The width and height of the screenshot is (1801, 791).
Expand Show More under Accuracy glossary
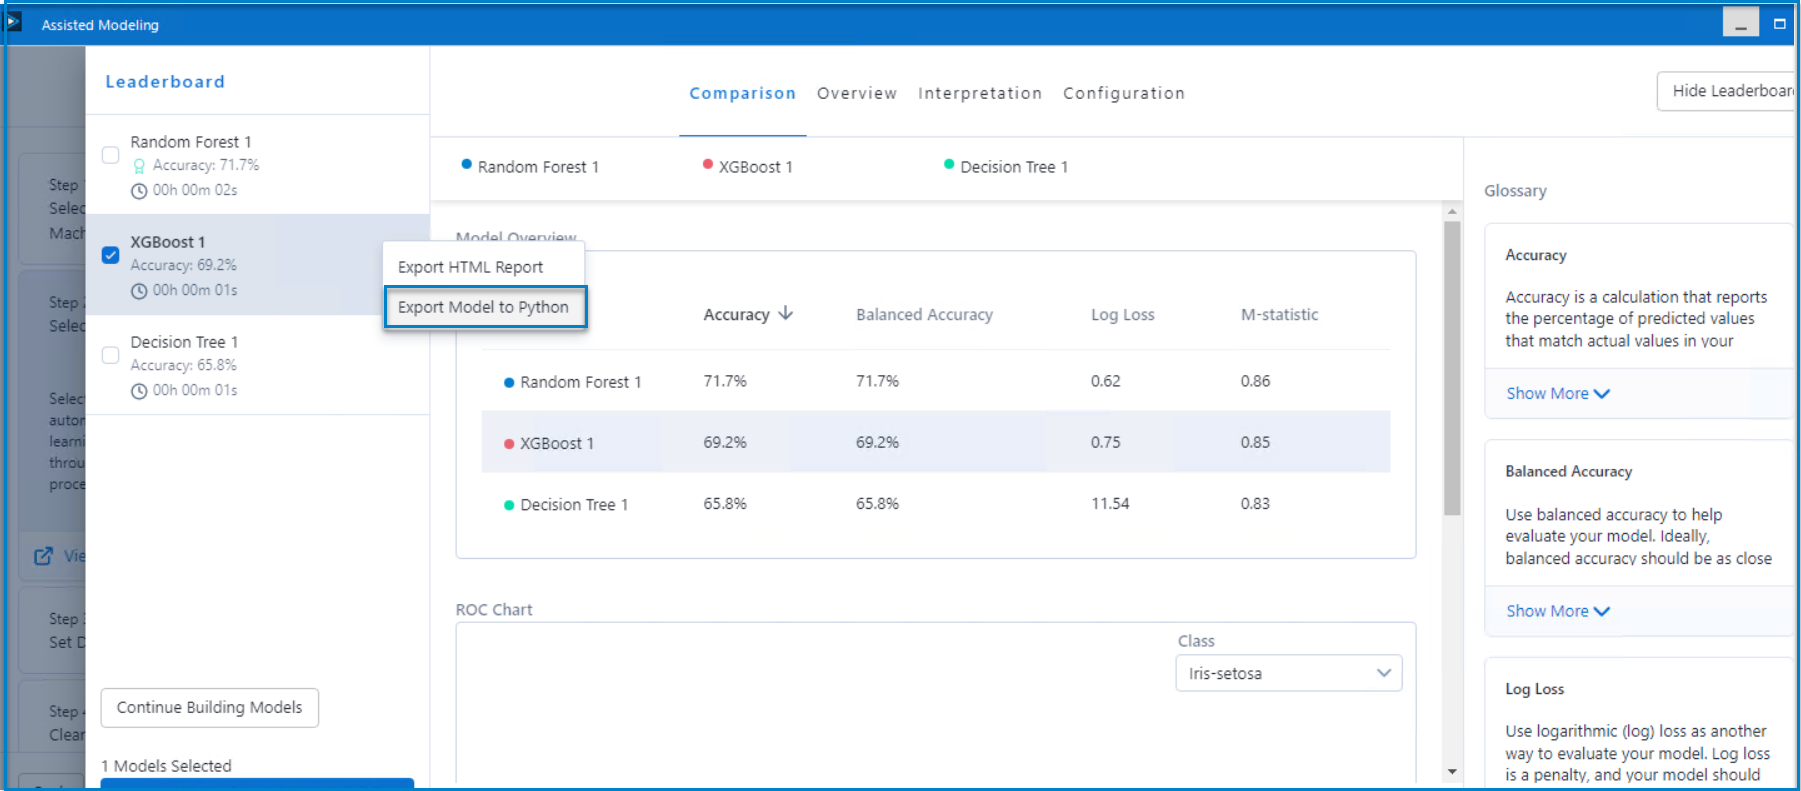pyautogui.click(x=1557, y=394)
